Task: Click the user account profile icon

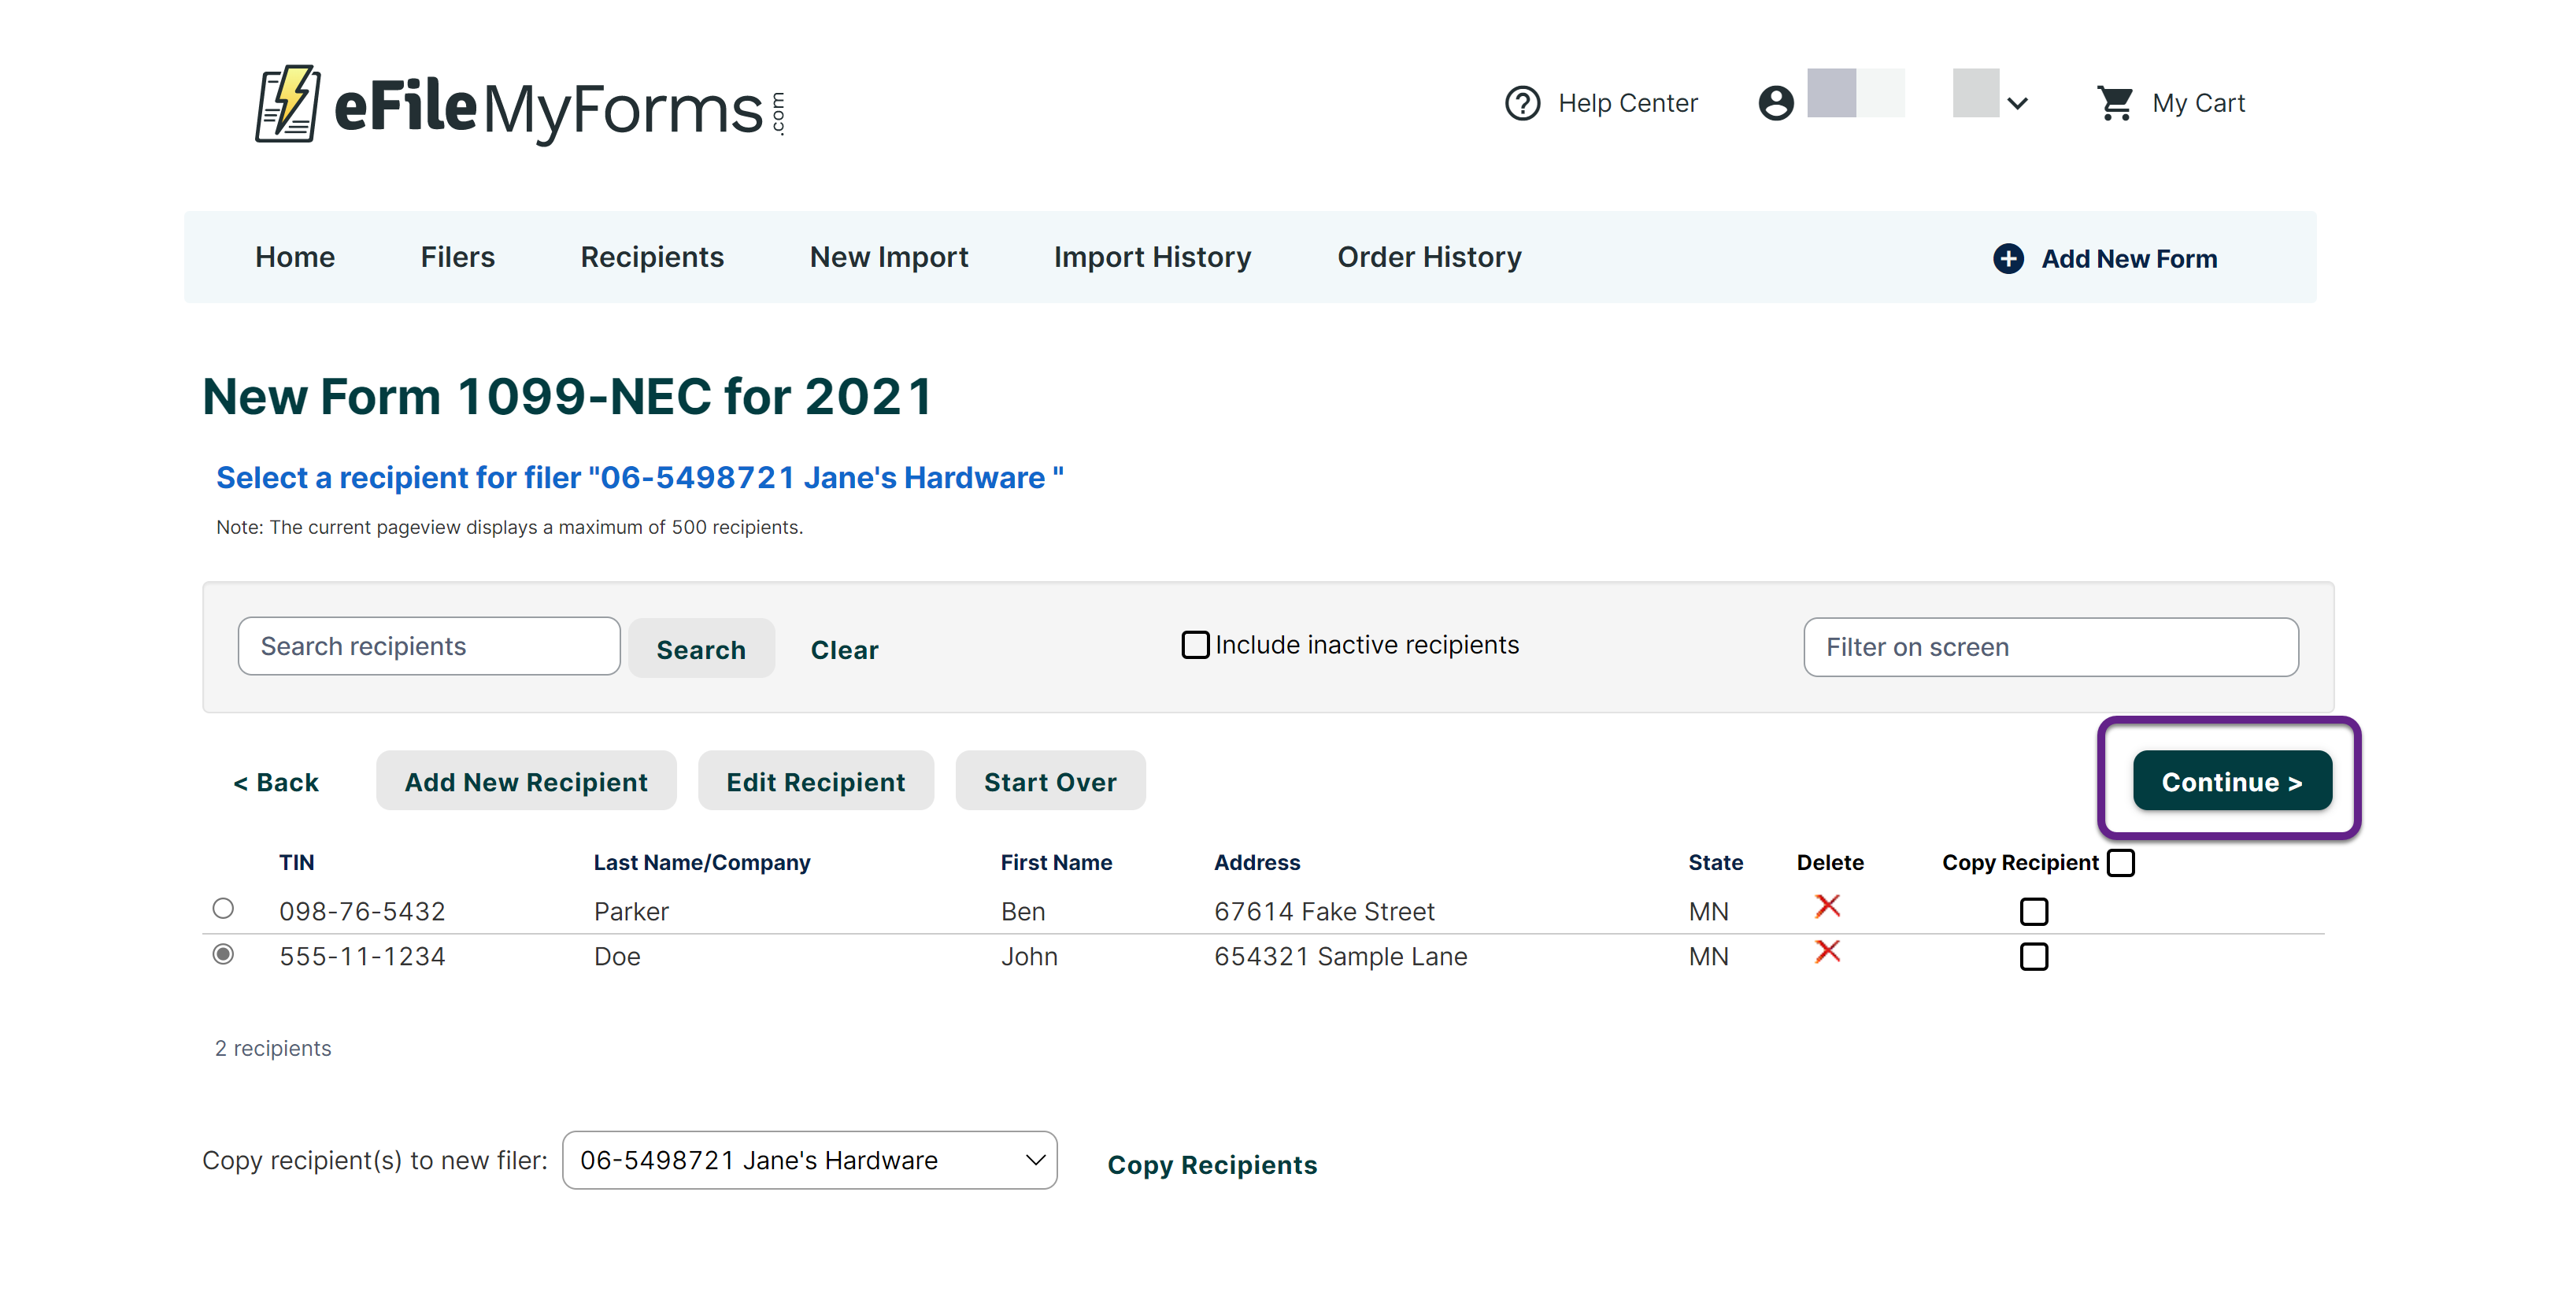Action: point(1776,103)
